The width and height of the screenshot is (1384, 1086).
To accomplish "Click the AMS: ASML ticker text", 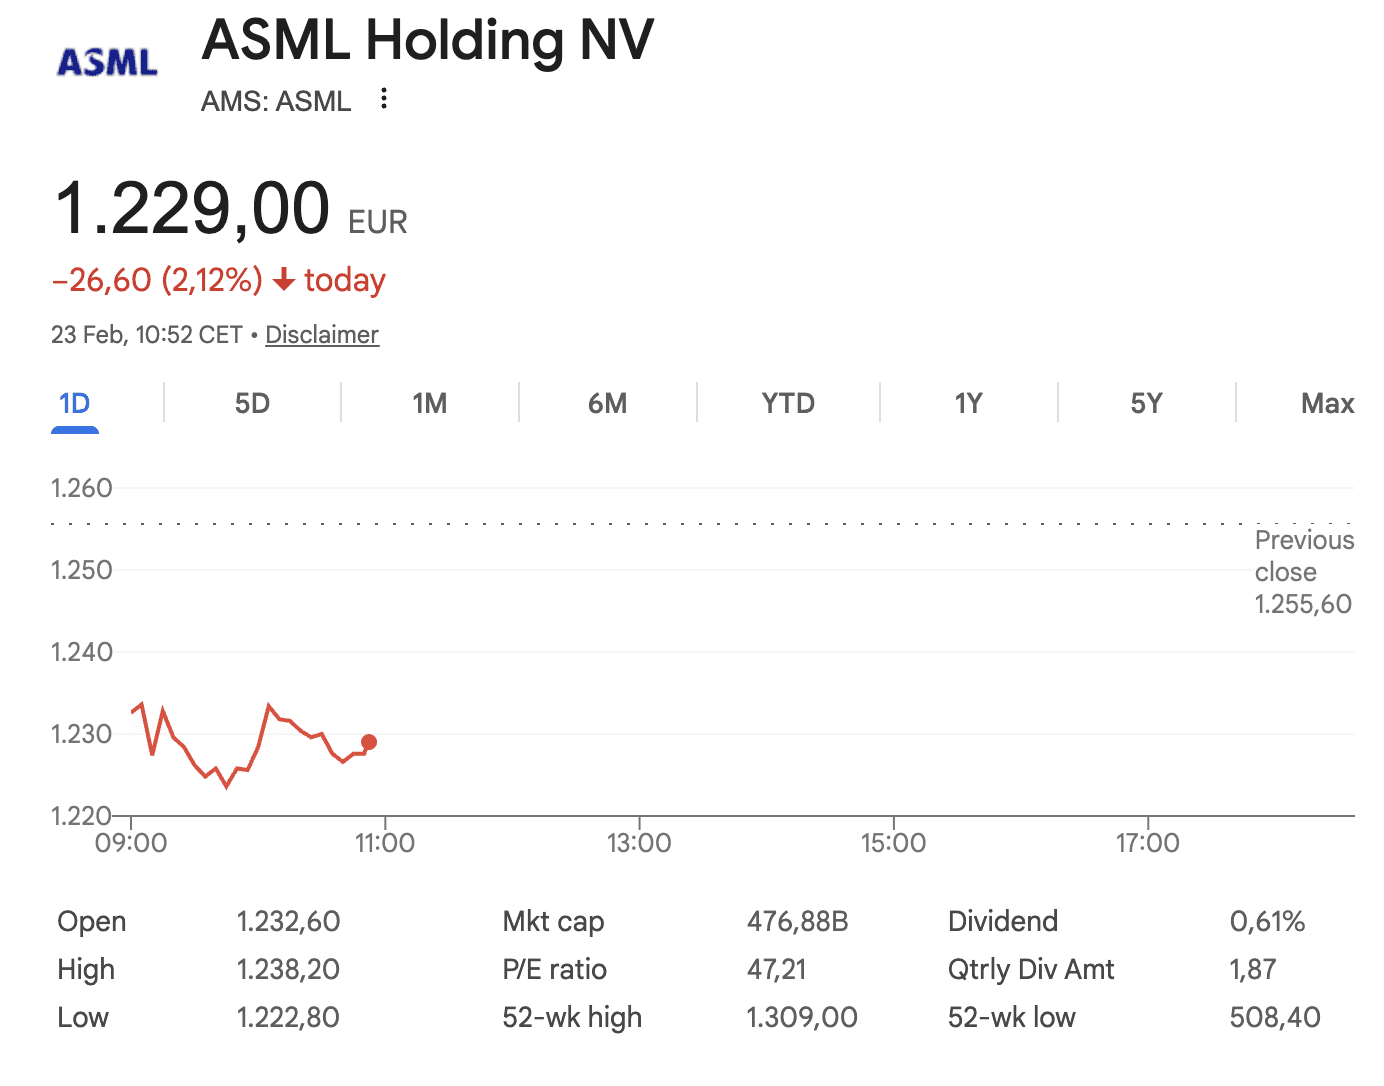I will (x=276, y=101).
